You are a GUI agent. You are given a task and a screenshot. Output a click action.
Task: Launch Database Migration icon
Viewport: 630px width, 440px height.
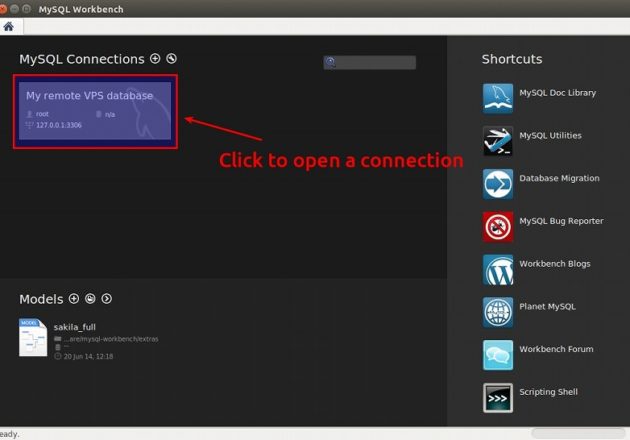498,184
